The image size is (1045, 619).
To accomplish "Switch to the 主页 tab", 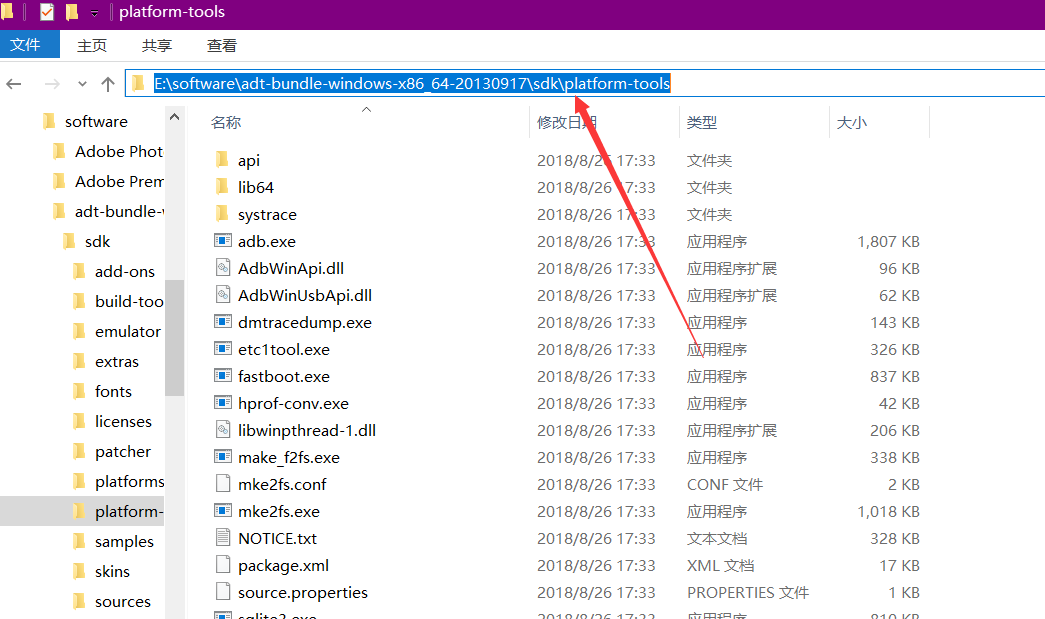I will pos(92,45).
